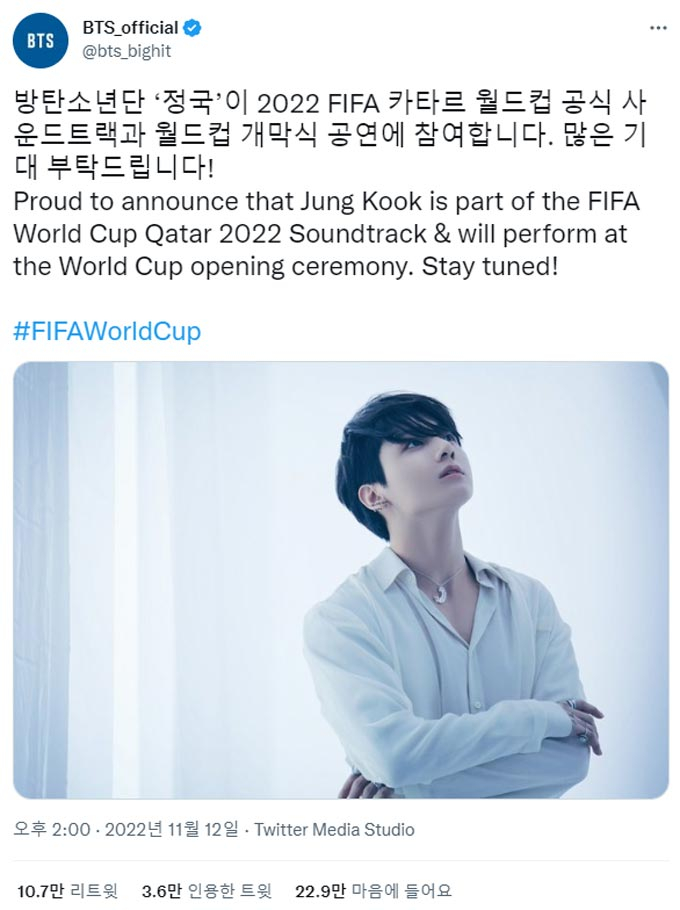Click the pendant necklace in the photo

(x=440, y=592)
